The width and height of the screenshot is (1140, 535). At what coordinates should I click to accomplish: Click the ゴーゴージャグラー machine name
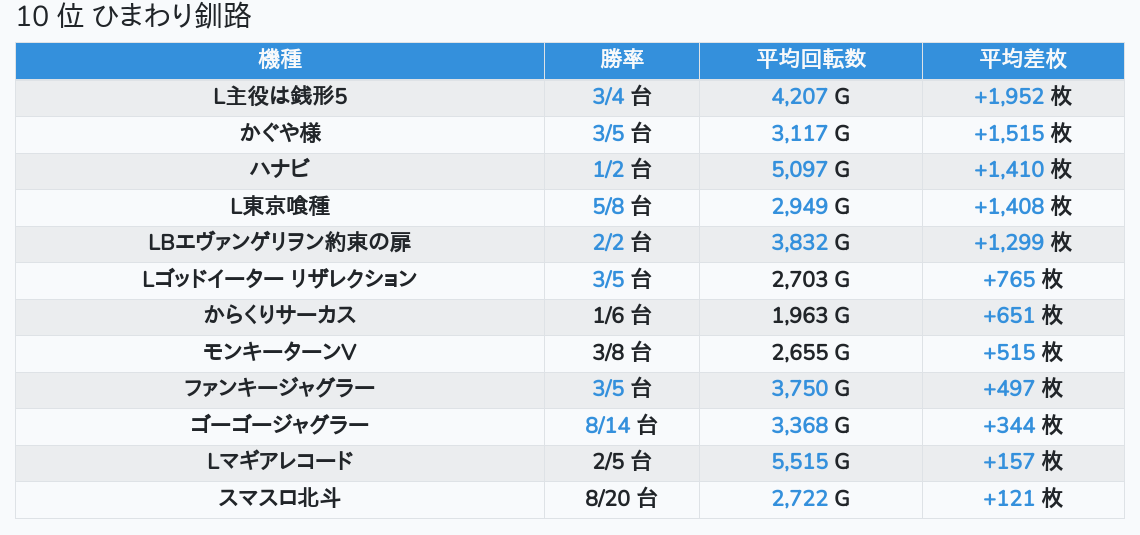[280, 425]
